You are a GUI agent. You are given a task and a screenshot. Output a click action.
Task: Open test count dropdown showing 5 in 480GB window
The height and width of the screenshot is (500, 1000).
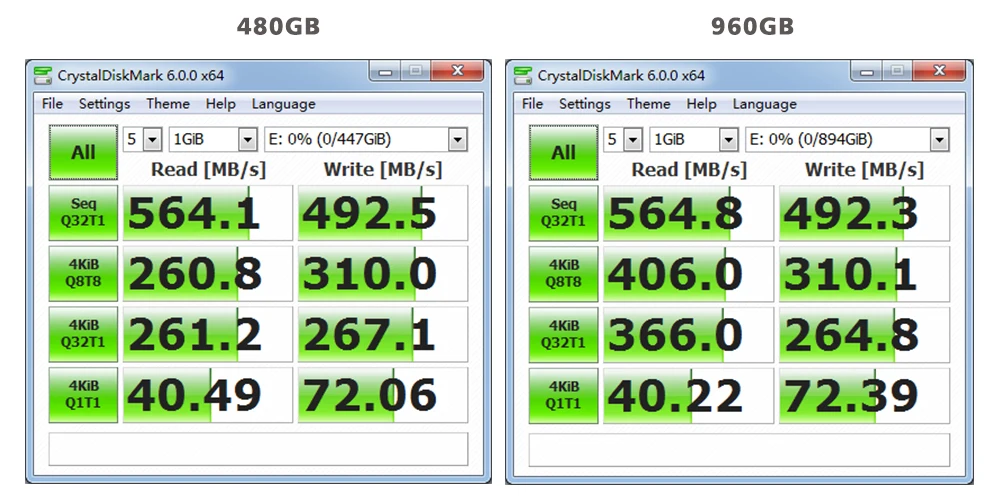[143, 139]
